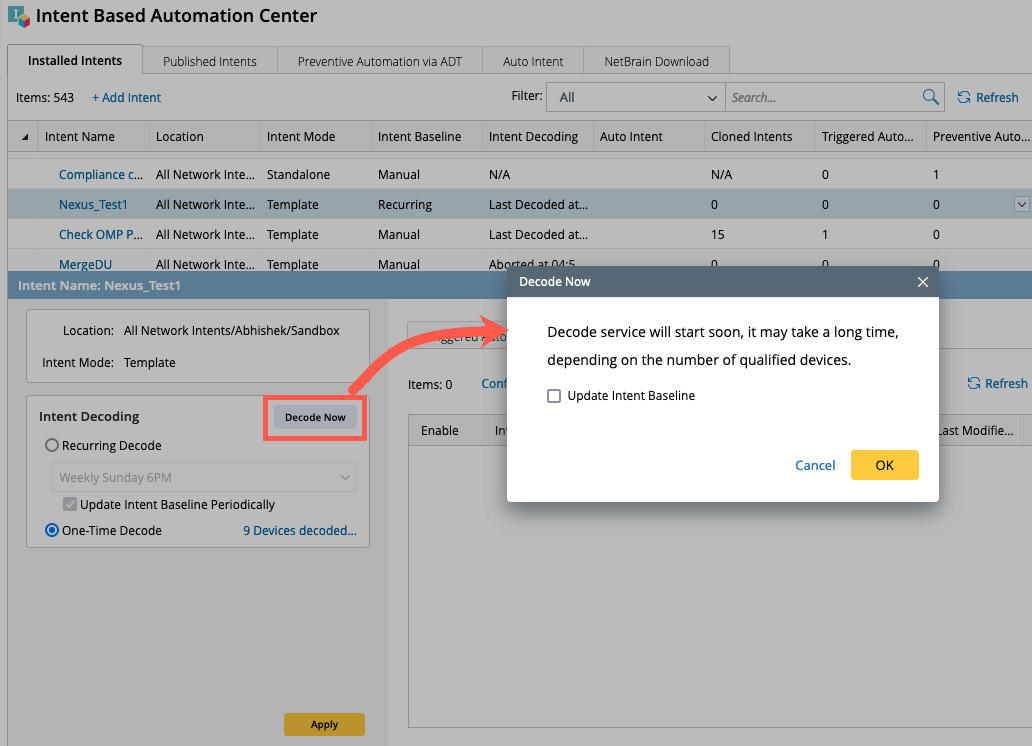Click into the Search input field
Image resolution: width=1032 pixels, height=746 pixels.
coord(822,97)
